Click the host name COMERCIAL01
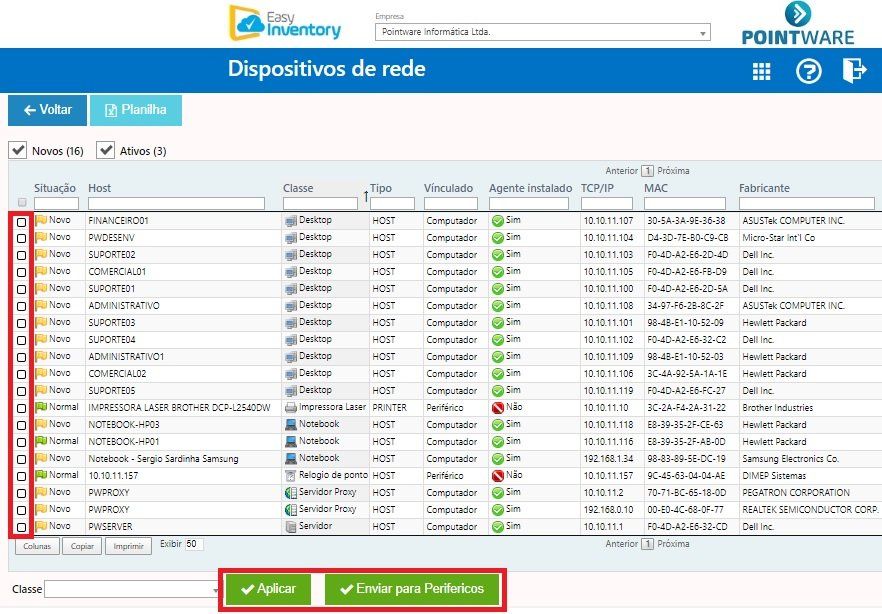The height and width of the screenshot is (614, 882). pyautogui.click(x=117, y=272)
